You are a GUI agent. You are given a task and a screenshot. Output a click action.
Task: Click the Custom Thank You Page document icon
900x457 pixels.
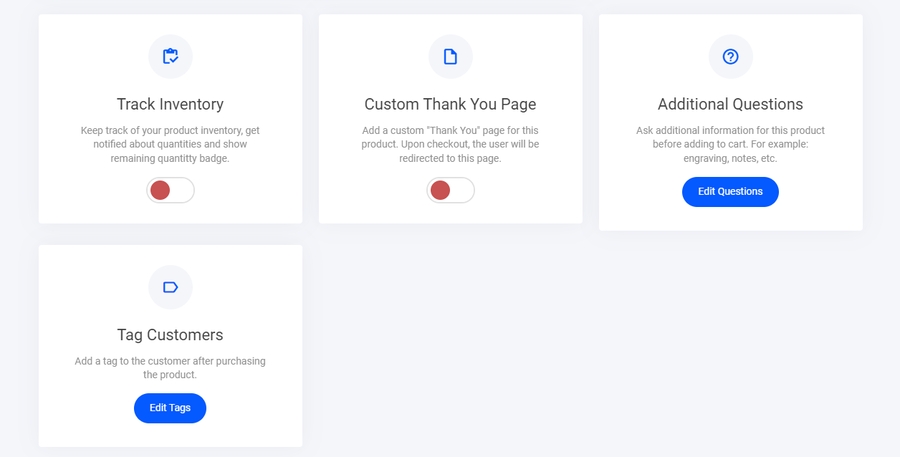[x=450, y=57]
